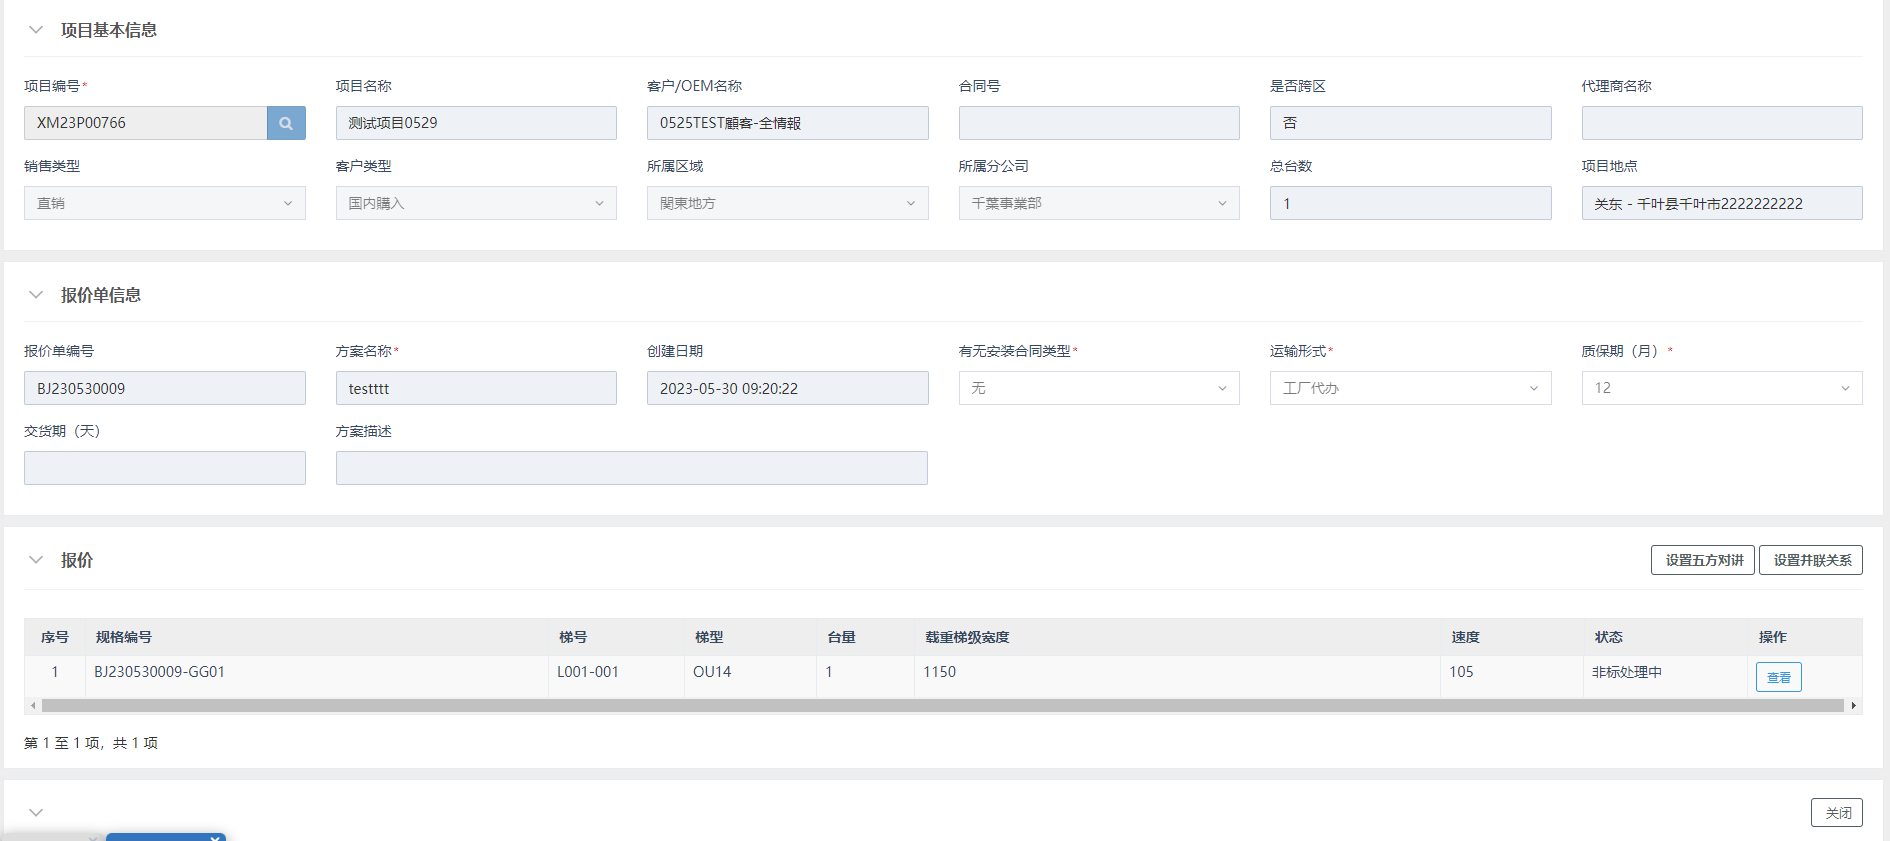Click the 方案描述 input field
The width and height of the screenshot is (1890, 841).
(x=632, y=468)
